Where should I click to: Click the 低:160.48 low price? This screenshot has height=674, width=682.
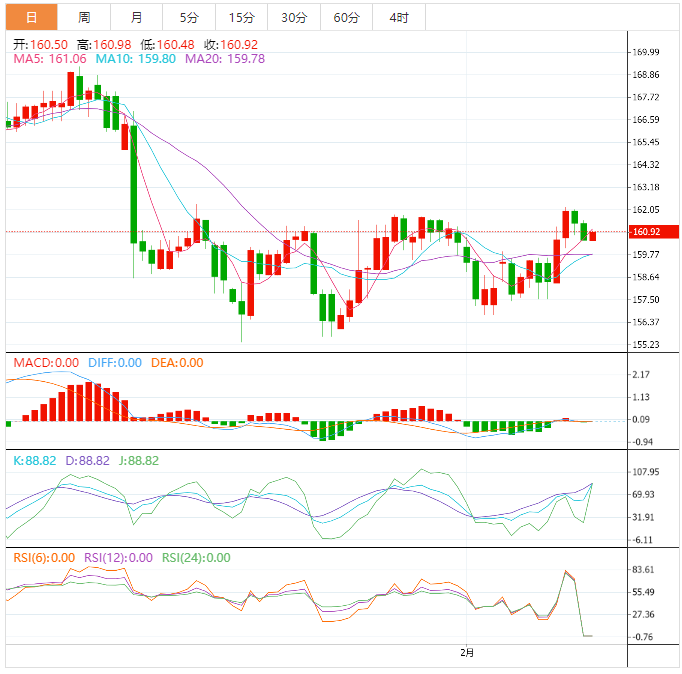pos(167,44)
